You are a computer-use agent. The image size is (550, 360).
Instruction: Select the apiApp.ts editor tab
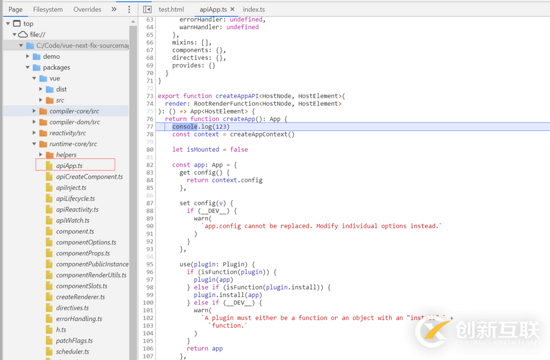click(x=213, y=9)
